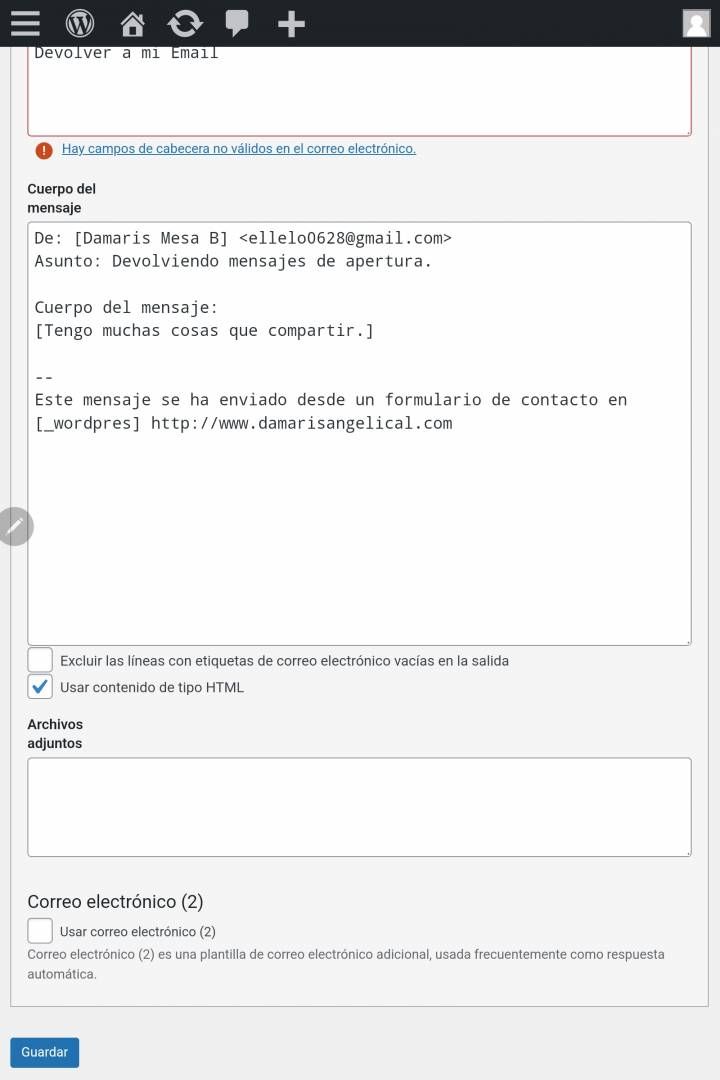Focus the Cuerpo del mensaje text area
720x1080 pixels.
[x=359, y=434]
